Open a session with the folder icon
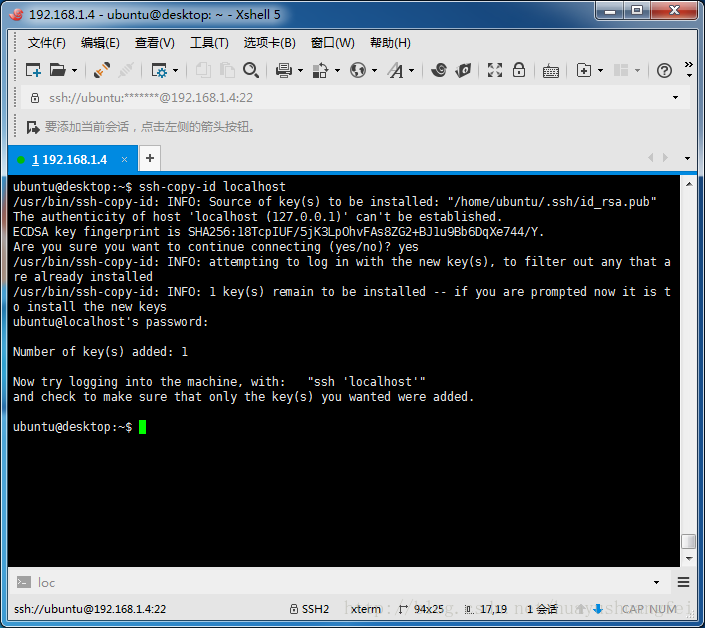Screen dimensions: 705x628 pyautogui.click(x=58, y=70)
